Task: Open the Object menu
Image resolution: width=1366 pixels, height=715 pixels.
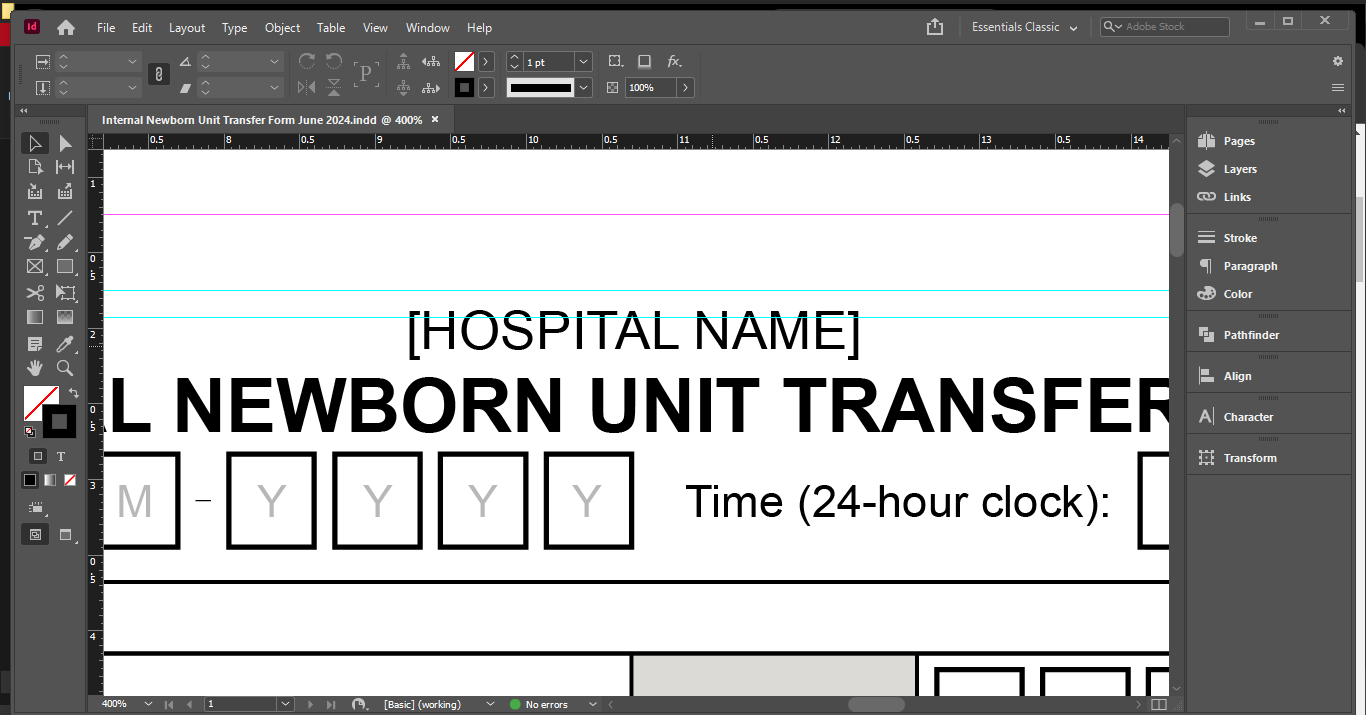Action: click(x=282, y=27)
